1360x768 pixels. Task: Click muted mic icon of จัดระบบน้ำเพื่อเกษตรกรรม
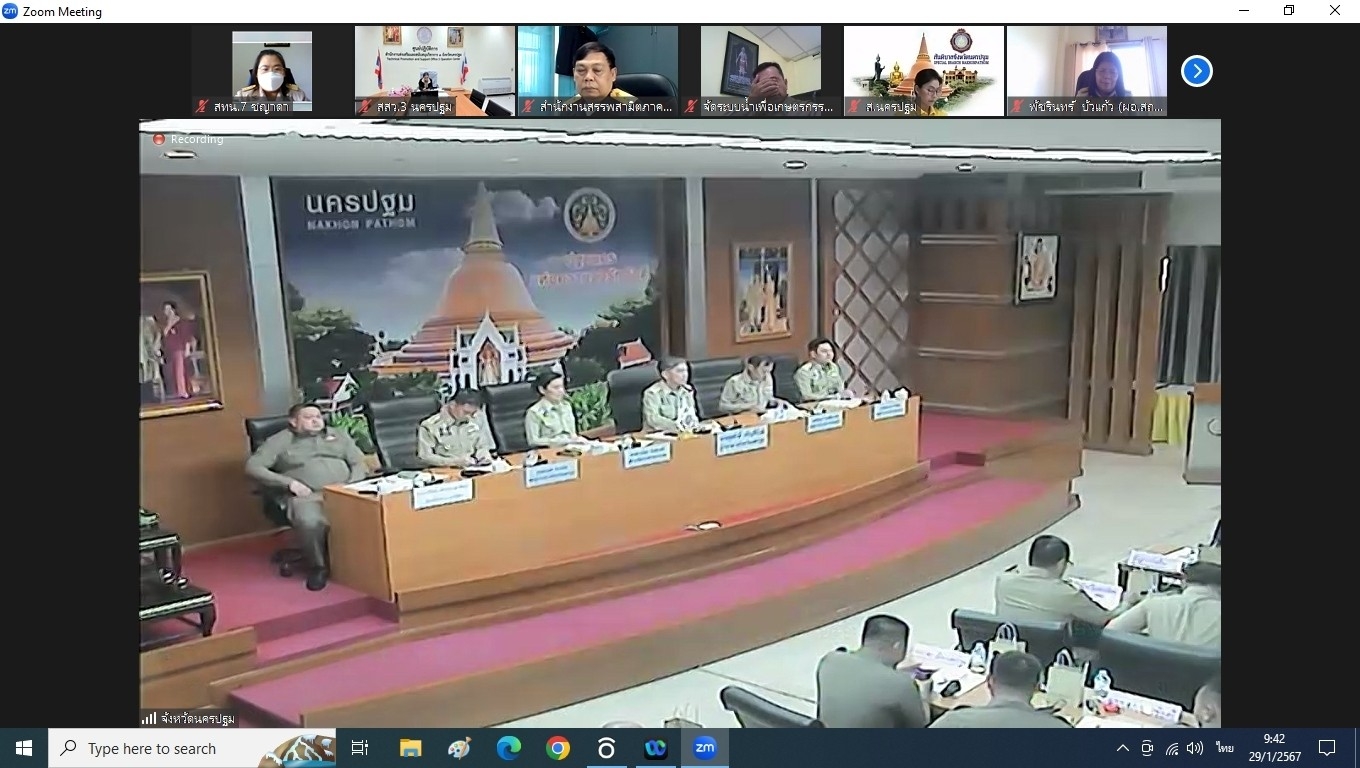(x=692, y=106)
